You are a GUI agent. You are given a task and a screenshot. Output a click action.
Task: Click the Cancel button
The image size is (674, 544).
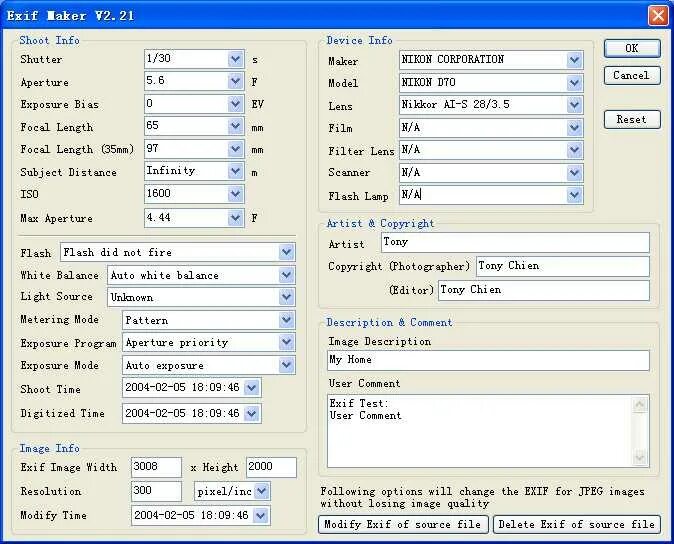coord(632,76)
